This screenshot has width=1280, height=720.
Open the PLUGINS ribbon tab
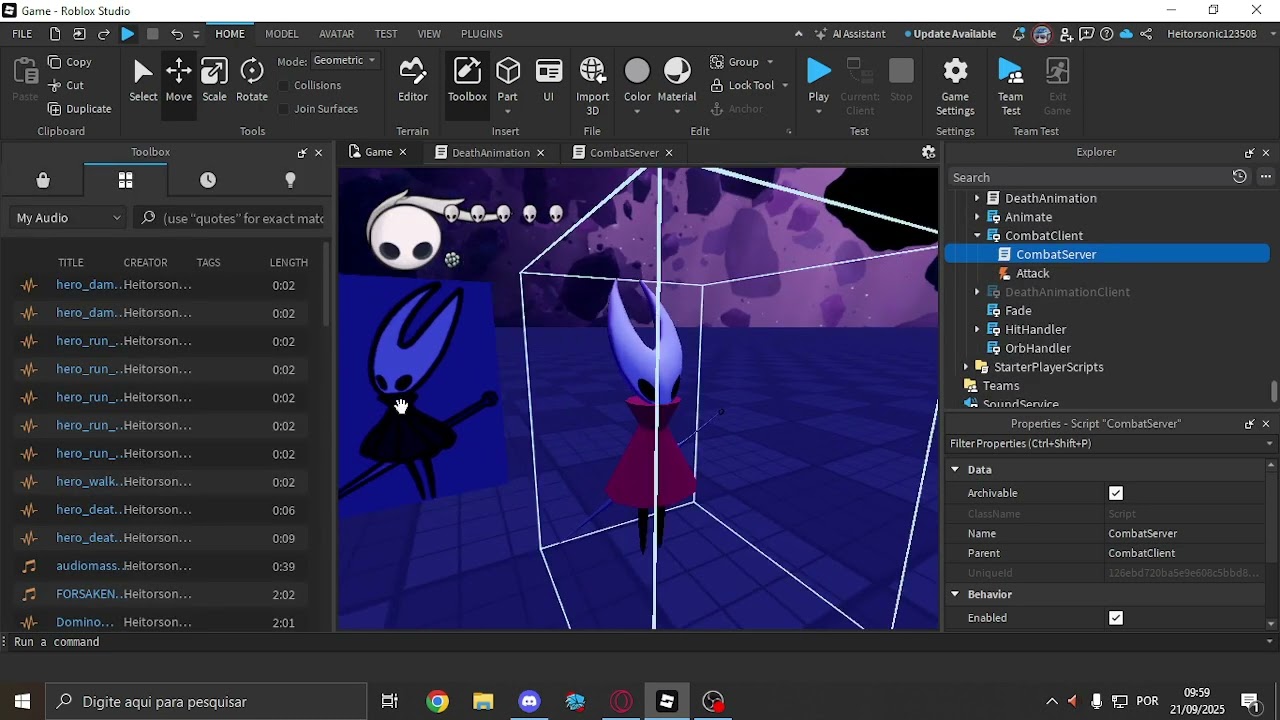coord(481,34)
